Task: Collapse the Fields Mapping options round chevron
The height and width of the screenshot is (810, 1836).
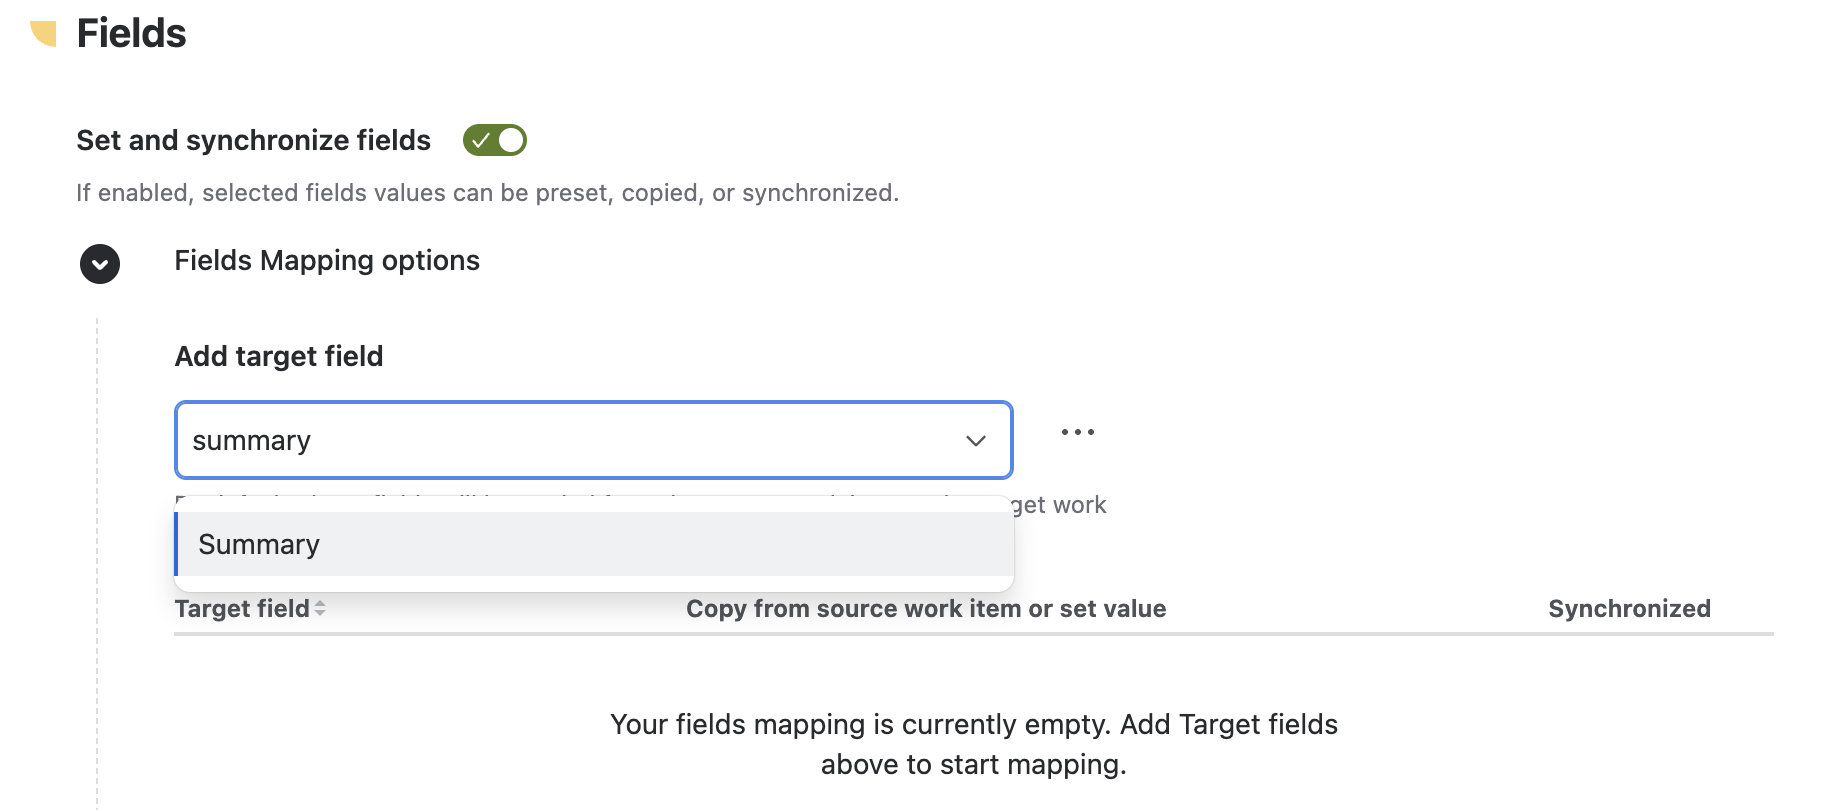Action: [100, 264]
